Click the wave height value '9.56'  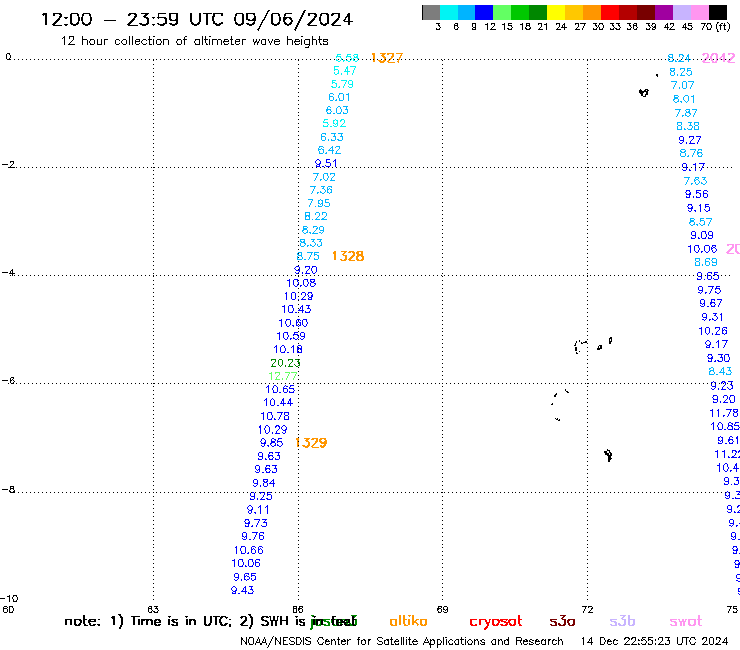click(697, 194)
